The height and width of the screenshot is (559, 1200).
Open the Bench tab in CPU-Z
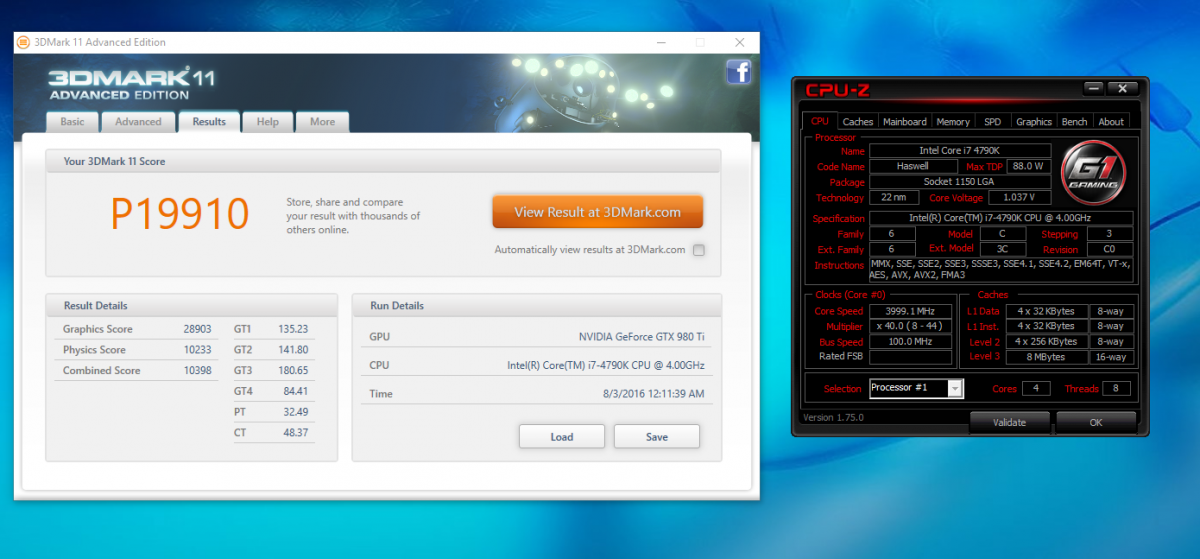point(1074,122)
